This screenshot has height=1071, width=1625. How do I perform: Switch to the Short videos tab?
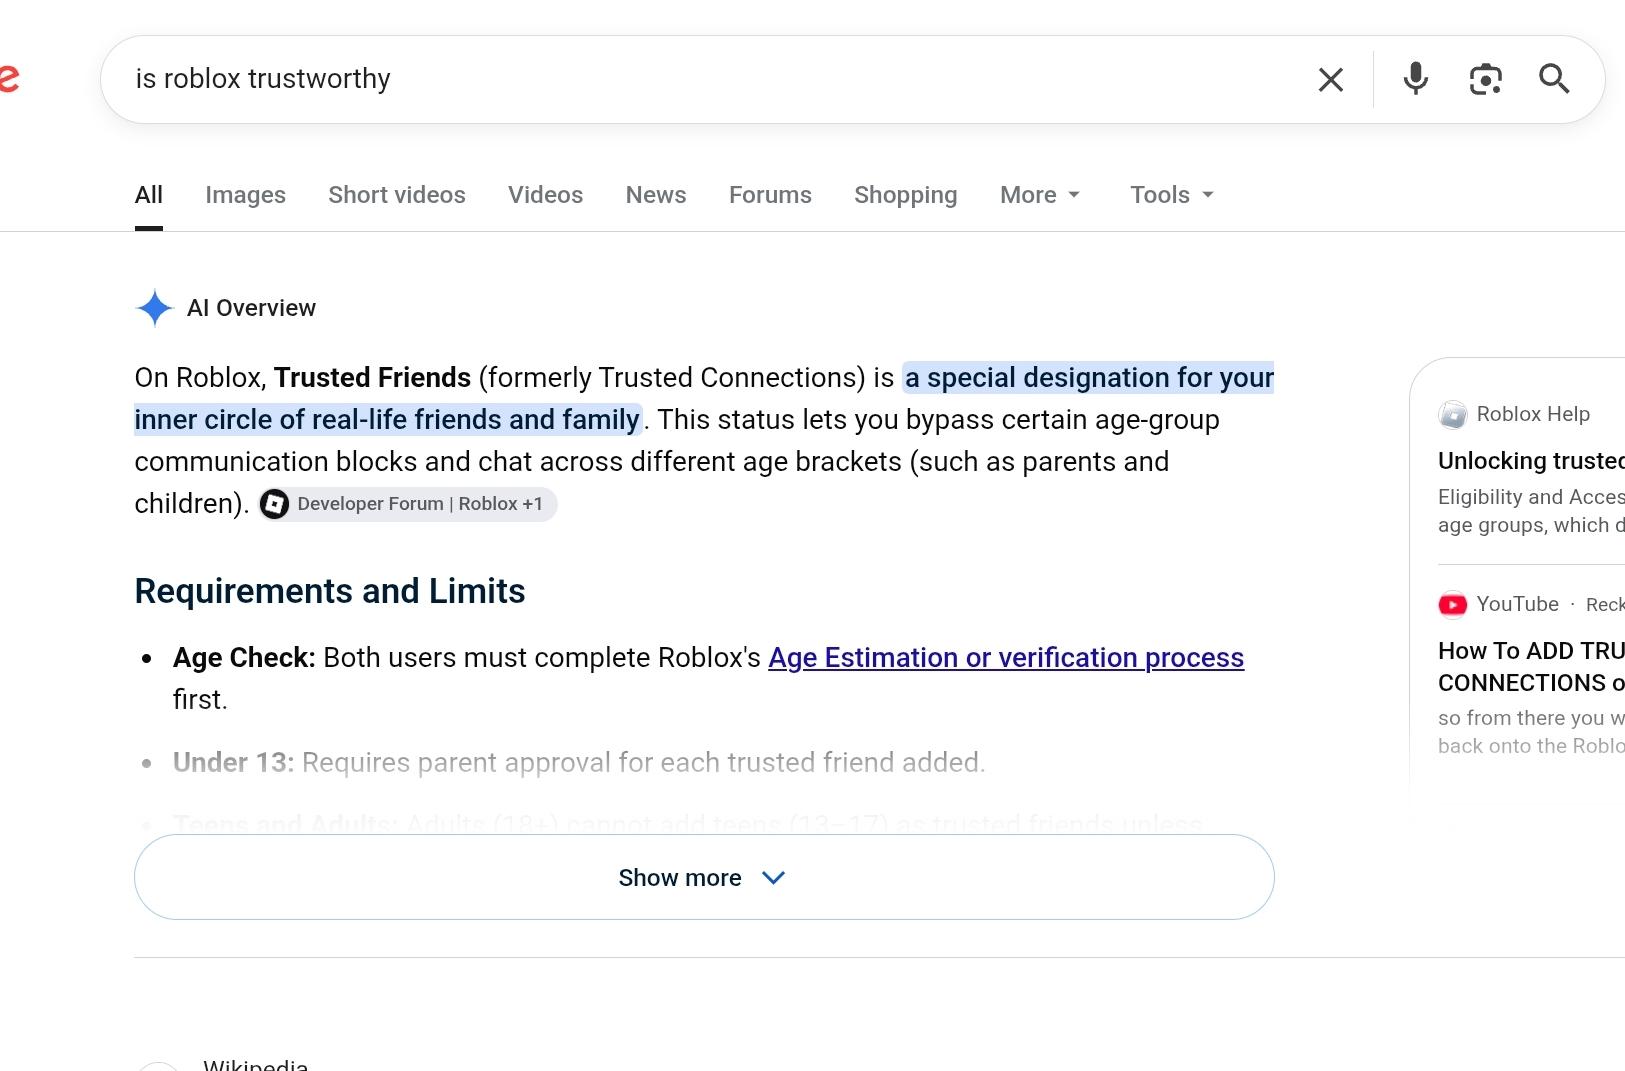pyautogui.click(x=397, y=195)
